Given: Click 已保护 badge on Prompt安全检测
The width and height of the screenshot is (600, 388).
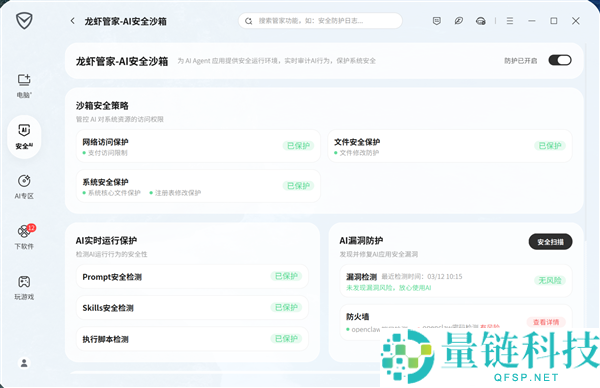Looking at the screenshot, I should [286, 276].
